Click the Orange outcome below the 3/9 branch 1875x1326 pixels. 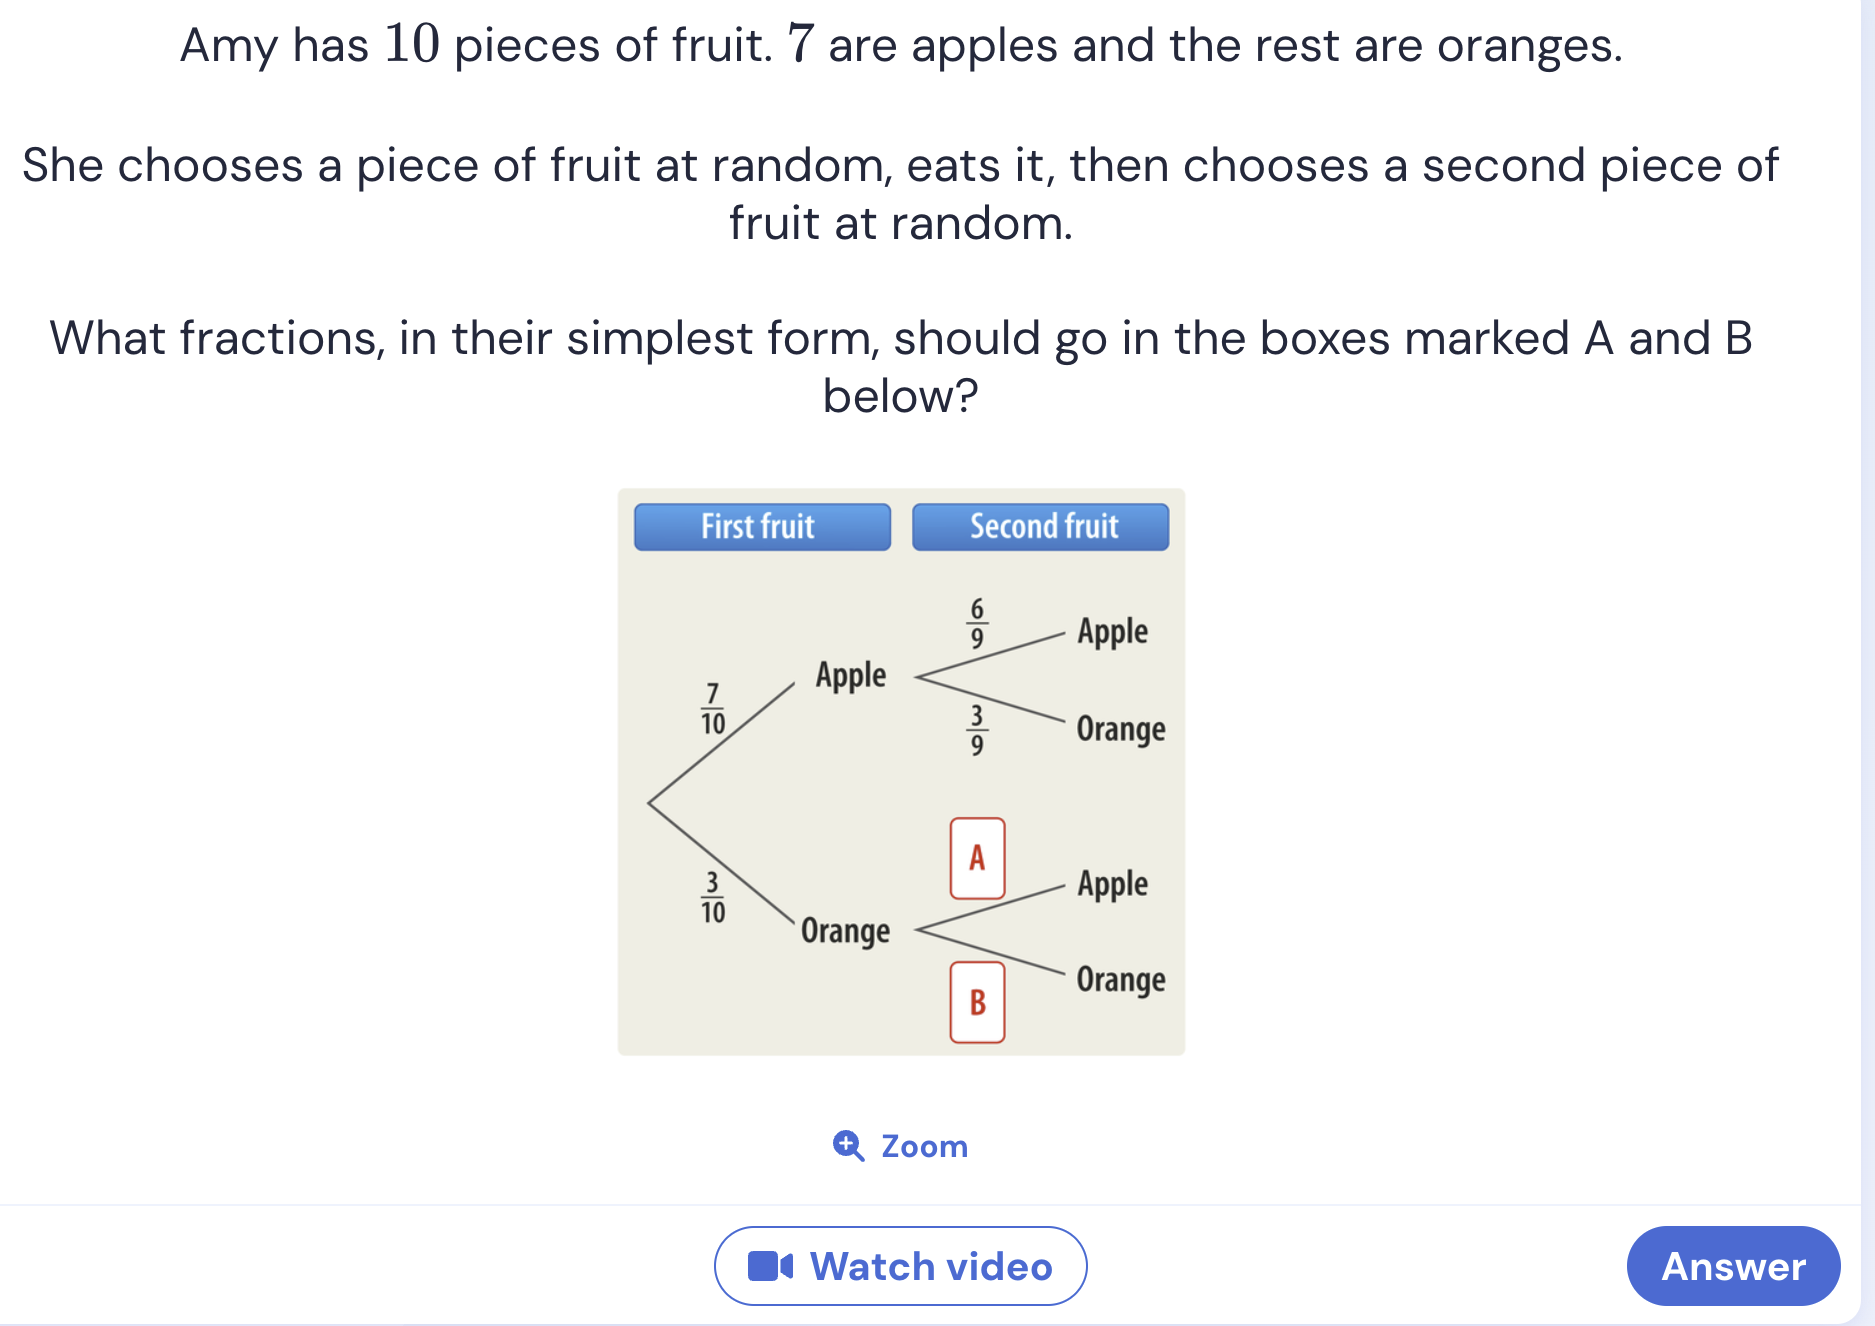[x=1120, y=729]
